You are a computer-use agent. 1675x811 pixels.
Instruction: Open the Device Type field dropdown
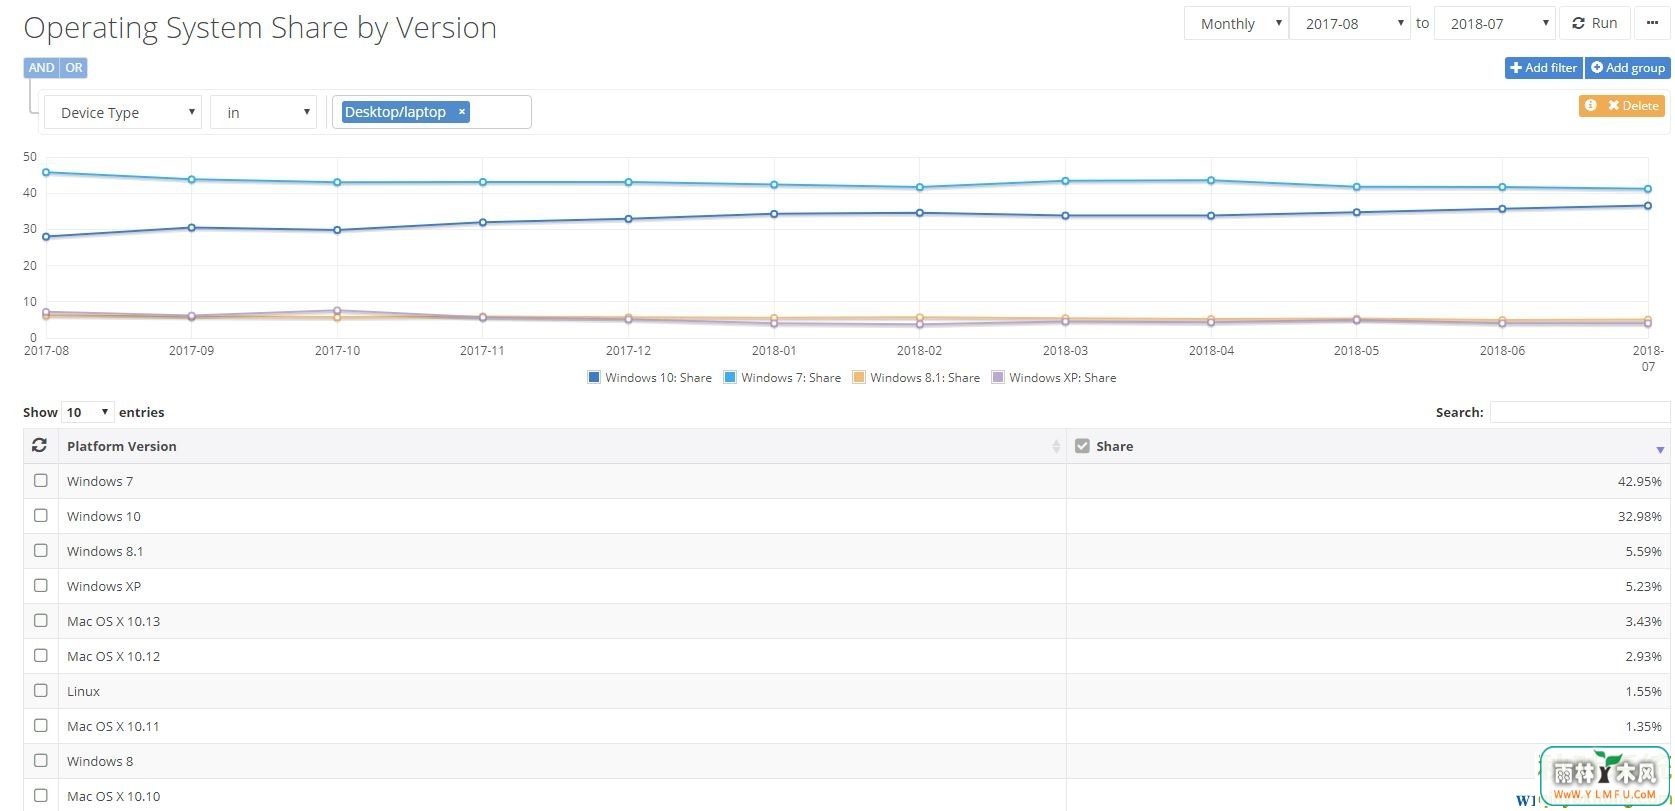123,112
